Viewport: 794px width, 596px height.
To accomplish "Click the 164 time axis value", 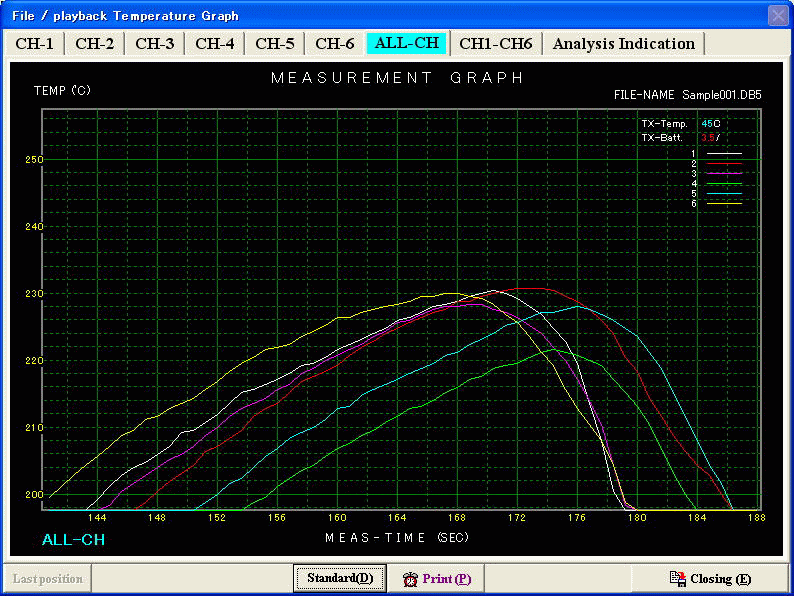I will coord(397,518).
